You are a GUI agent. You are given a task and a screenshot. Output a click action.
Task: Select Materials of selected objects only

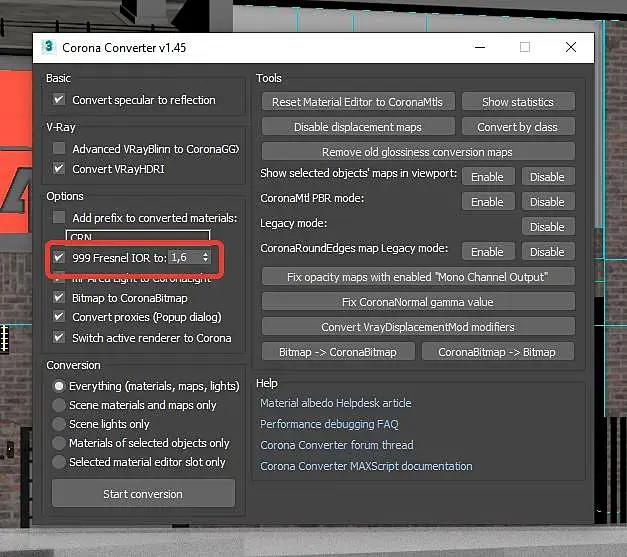[x=59, y=443]
